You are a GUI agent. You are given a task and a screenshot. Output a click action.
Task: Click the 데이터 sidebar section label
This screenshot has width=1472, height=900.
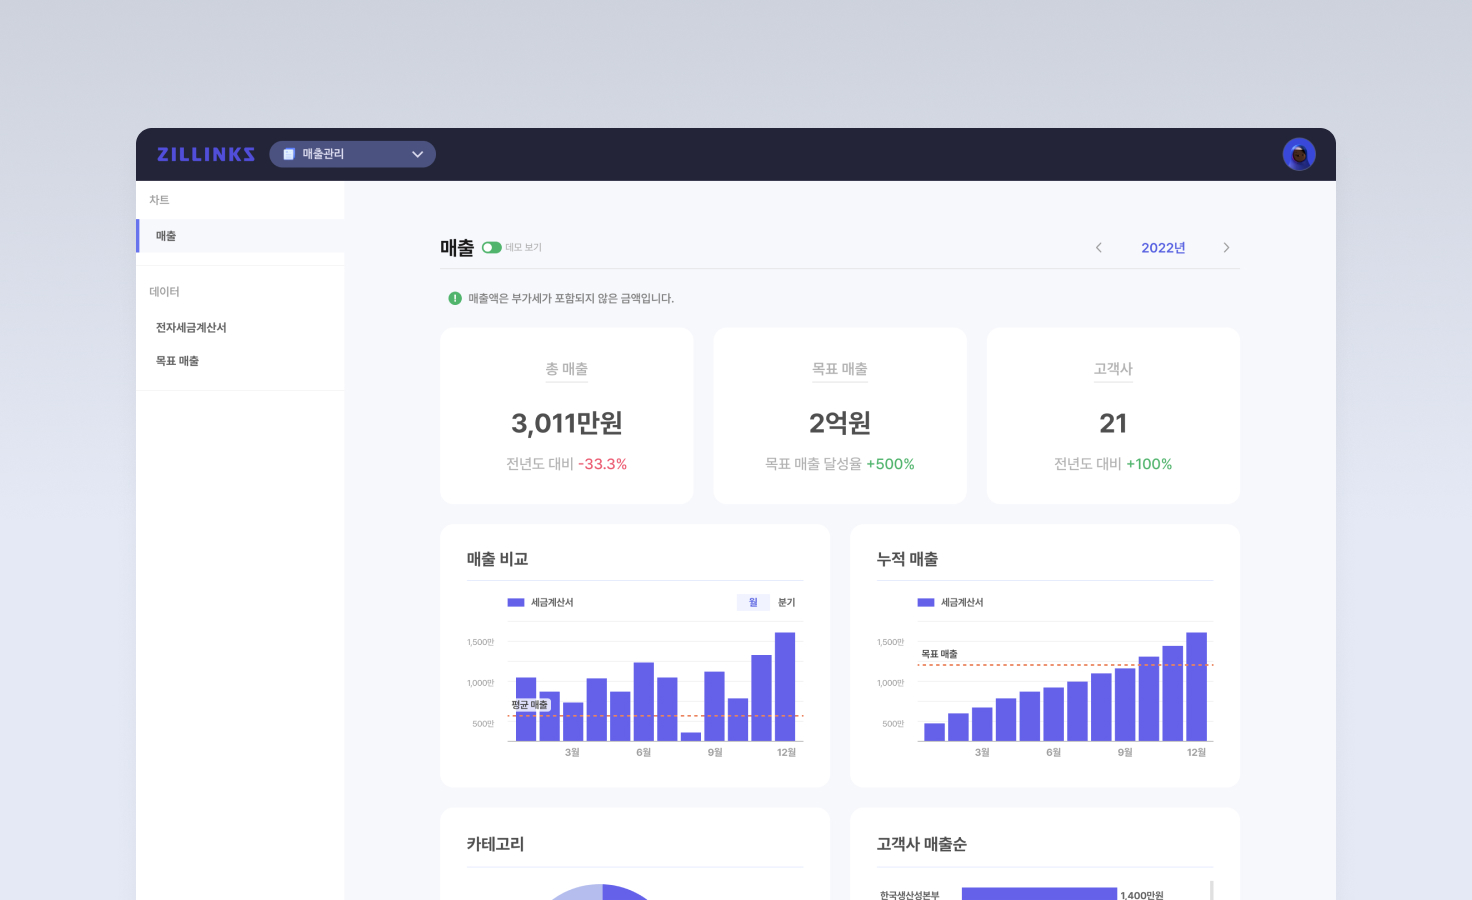[164, 292]
